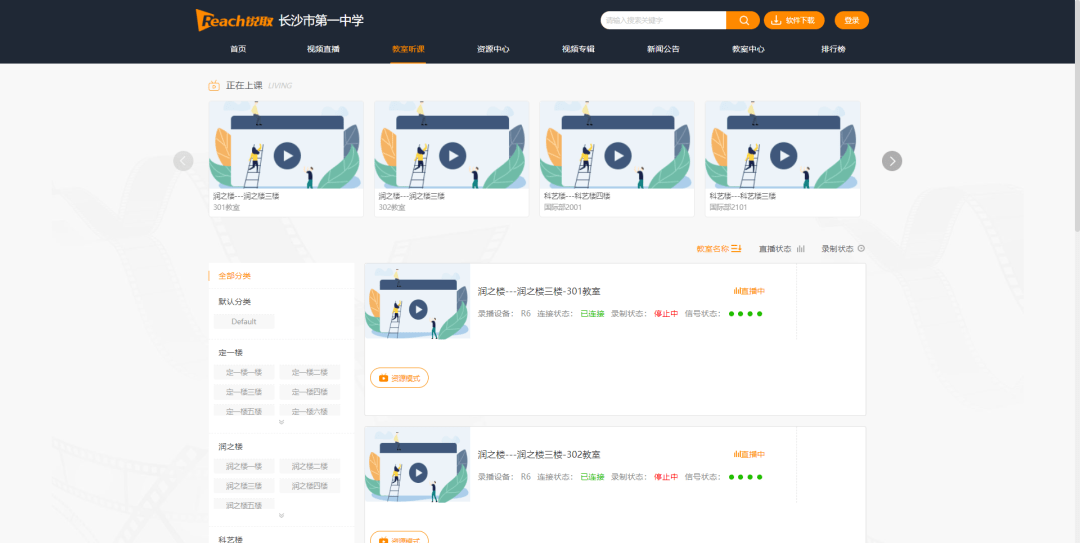Select the Default category filter
This screenshot has width=1080, height=543.
(244, 322)
